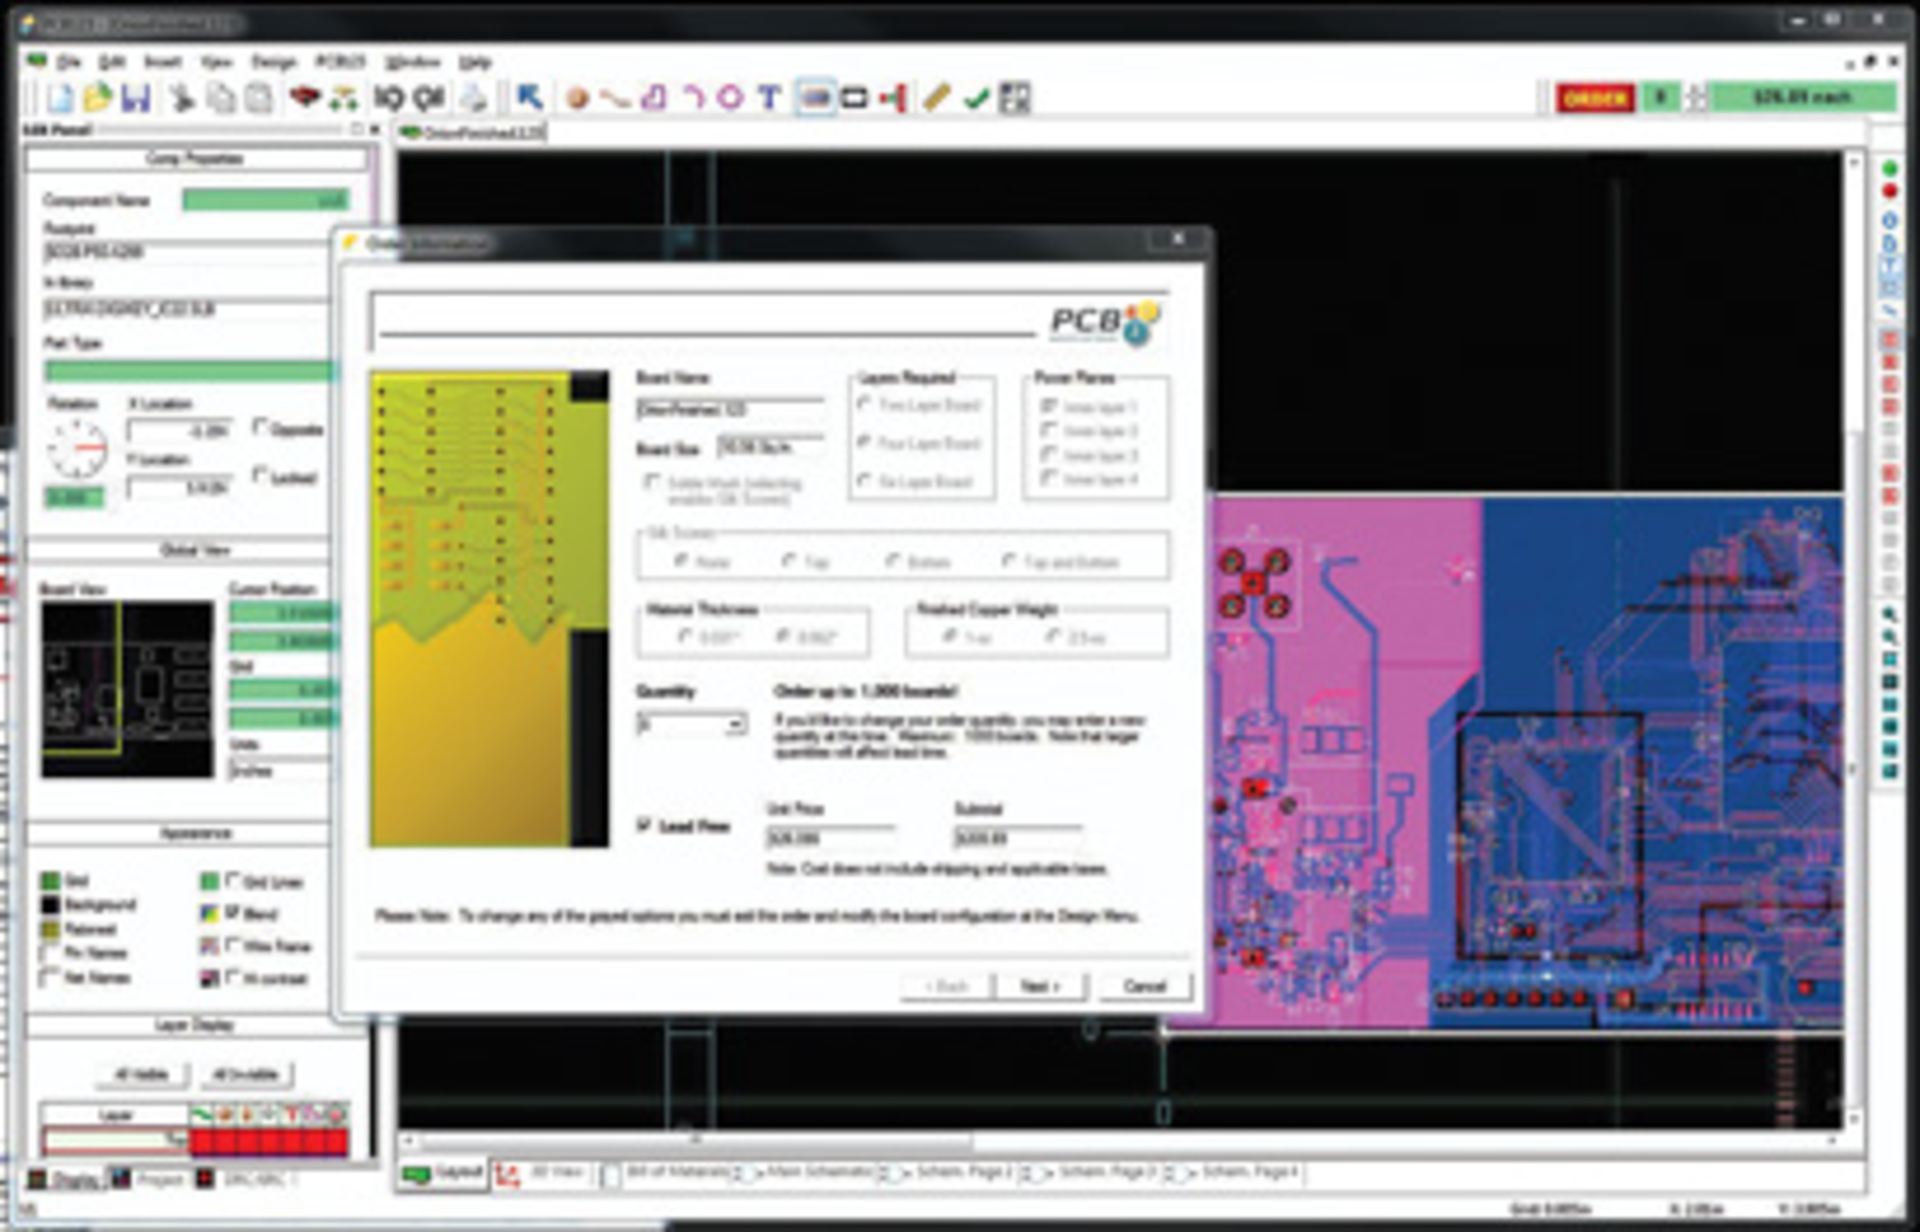Select the circle drawing tool
Viewport: 1920px width, 1232px height.
[731, 98]
